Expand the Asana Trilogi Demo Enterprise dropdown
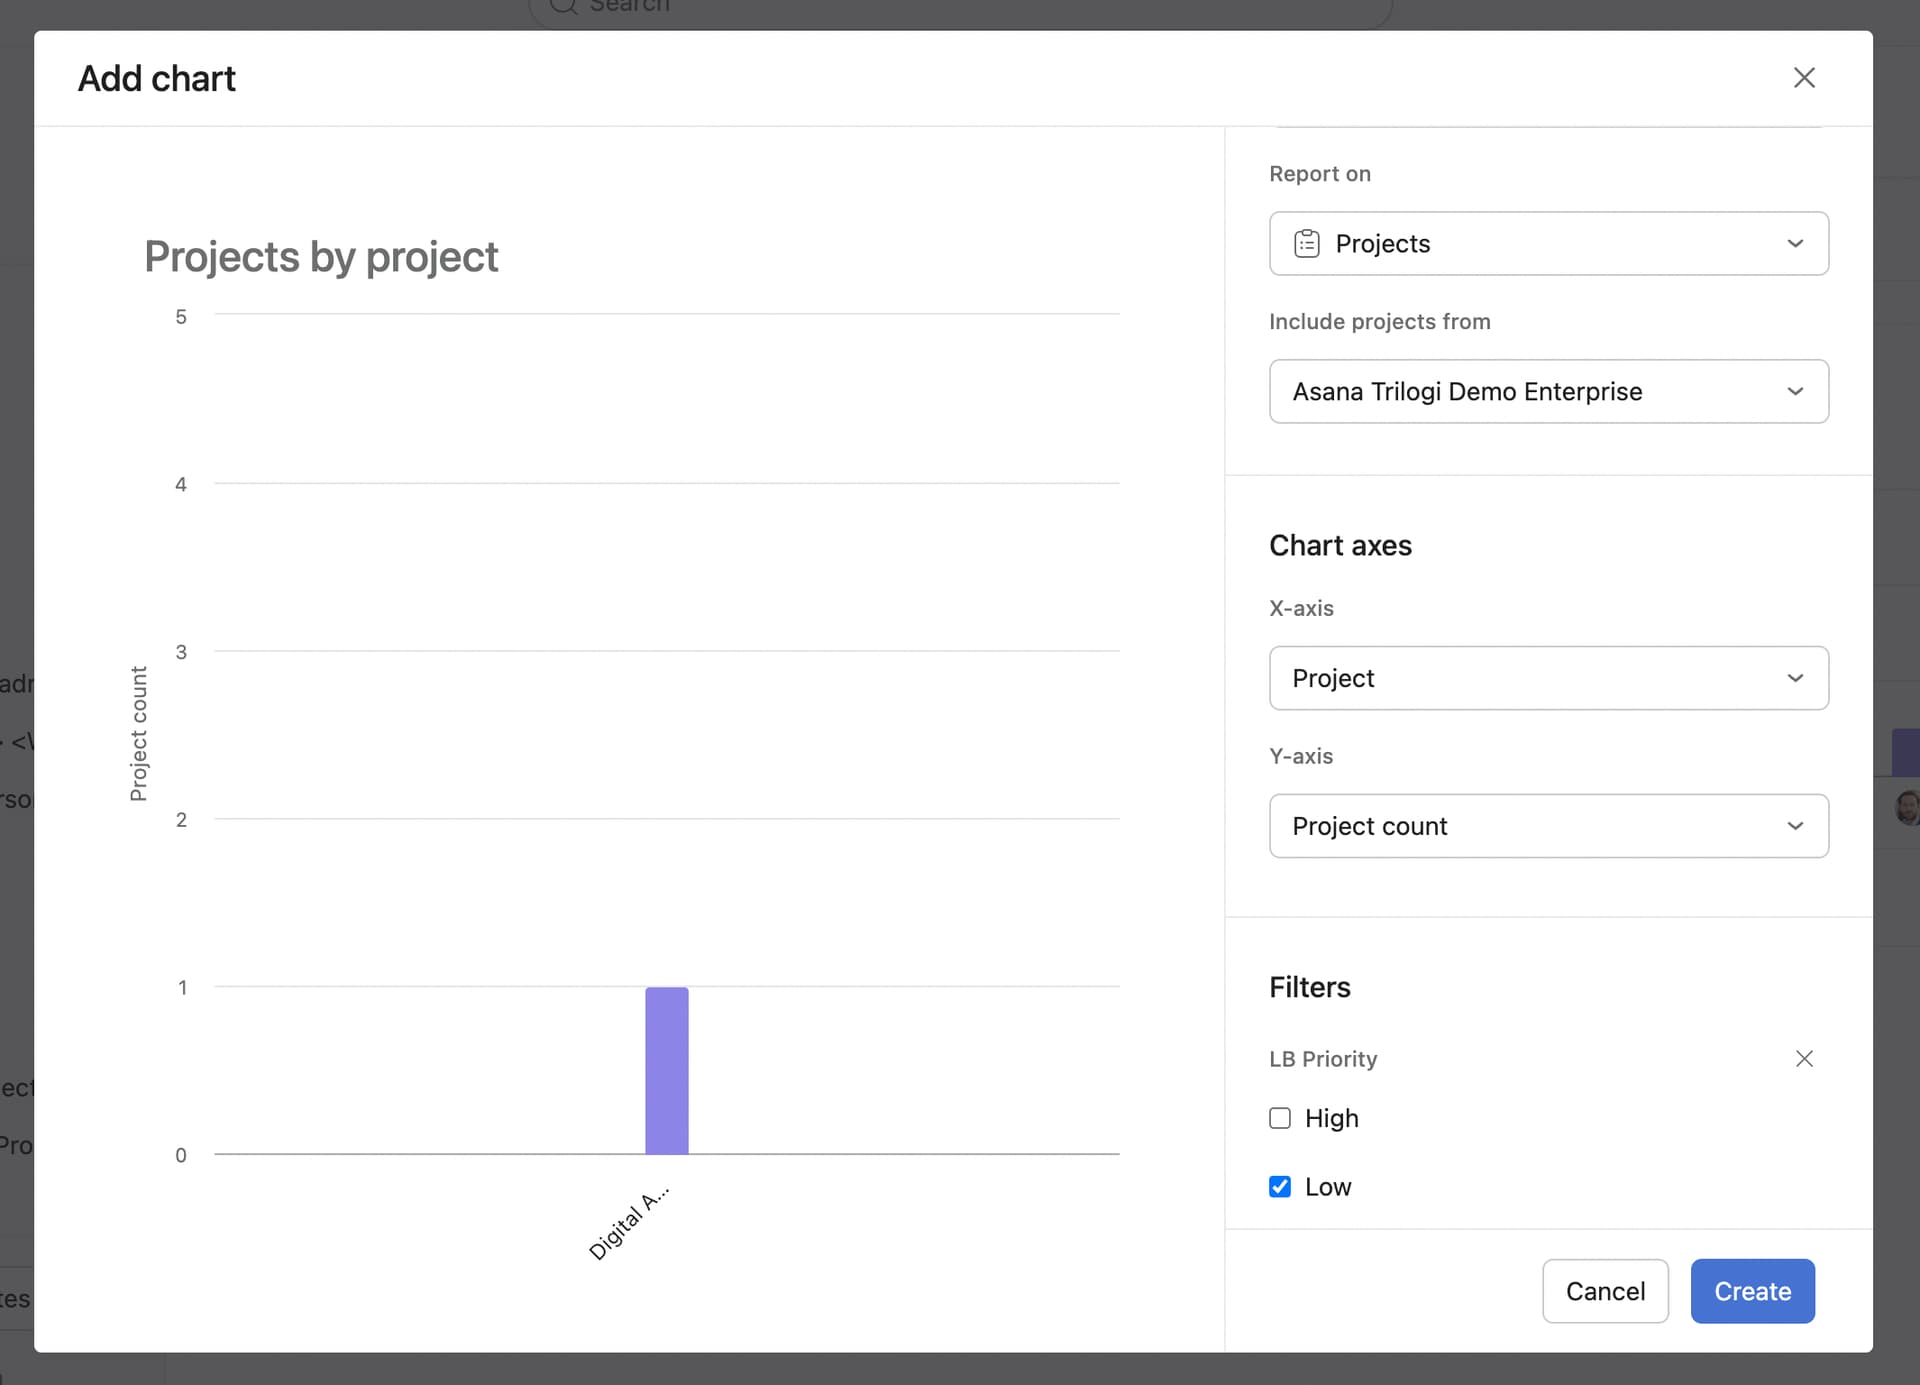Image resolution: width=1920 pixels, height=1385 pixels. click(x=1548, y=391)
